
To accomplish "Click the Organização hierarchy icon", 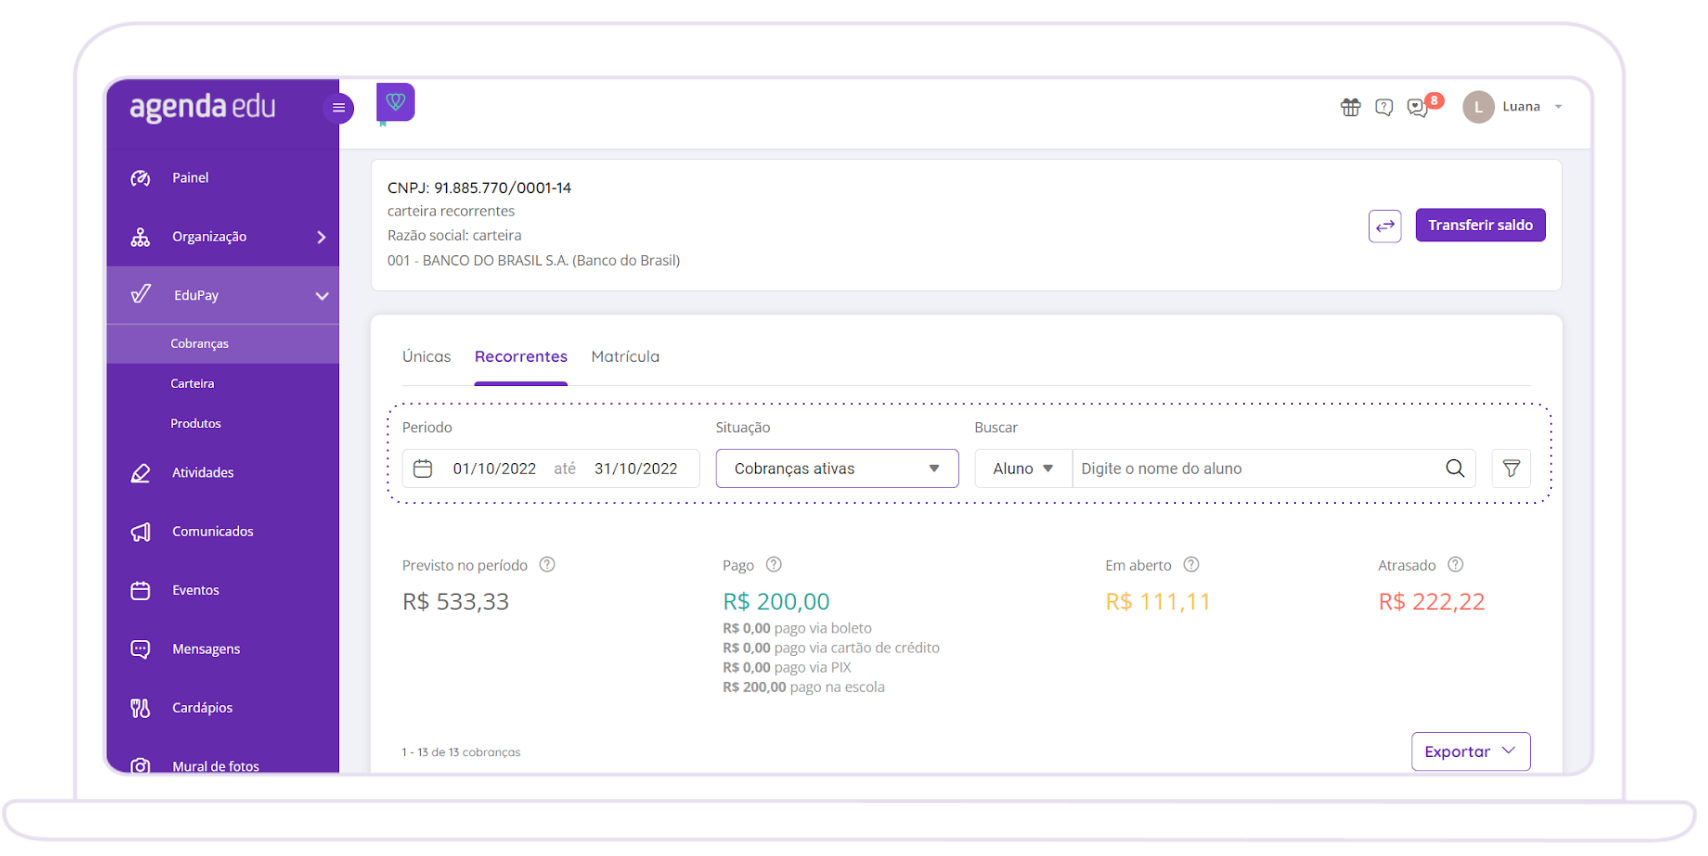I will point(141,237).
